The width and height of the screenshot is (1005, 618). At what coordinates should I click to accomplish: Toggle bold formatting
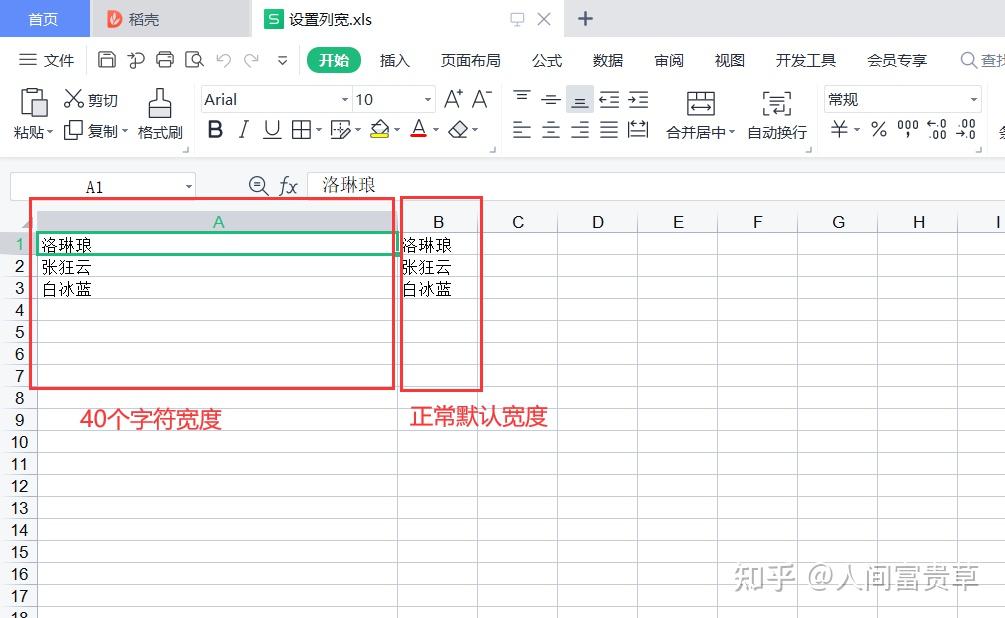[215, 130]
